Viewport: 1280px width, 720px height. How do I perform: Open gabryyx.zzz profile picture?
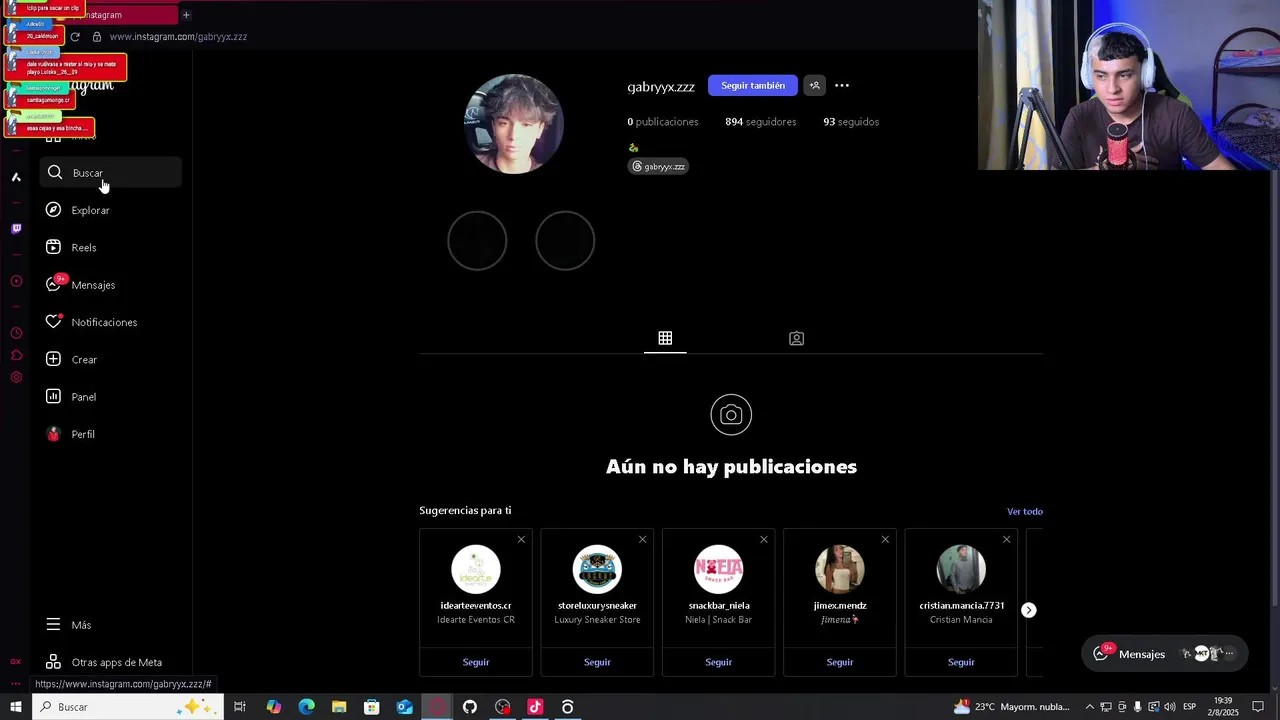coord(514,124)
